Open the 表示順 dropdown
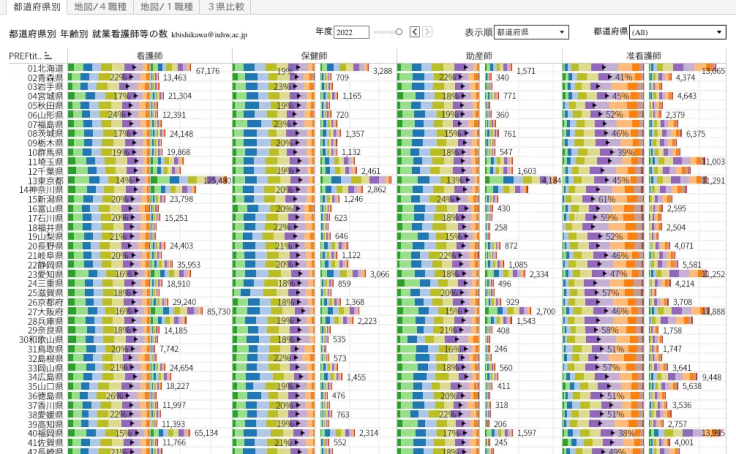This screenshot has width=736, height=454. 531,32
